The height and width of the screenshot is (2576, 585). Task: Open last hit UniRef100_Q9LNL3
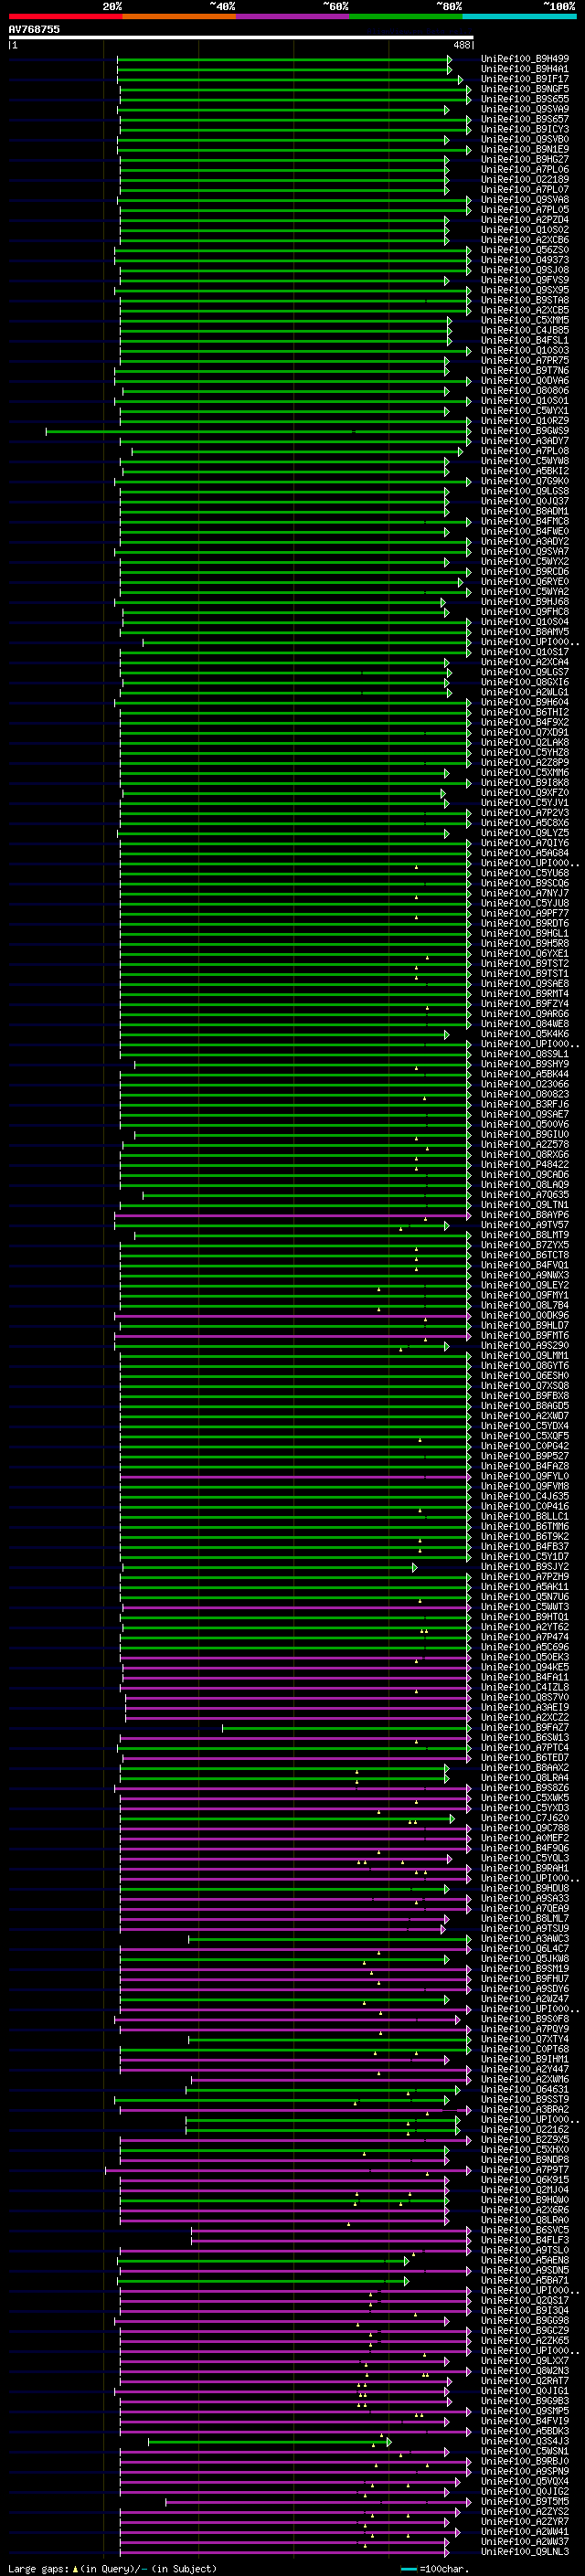click(525, 2551)
